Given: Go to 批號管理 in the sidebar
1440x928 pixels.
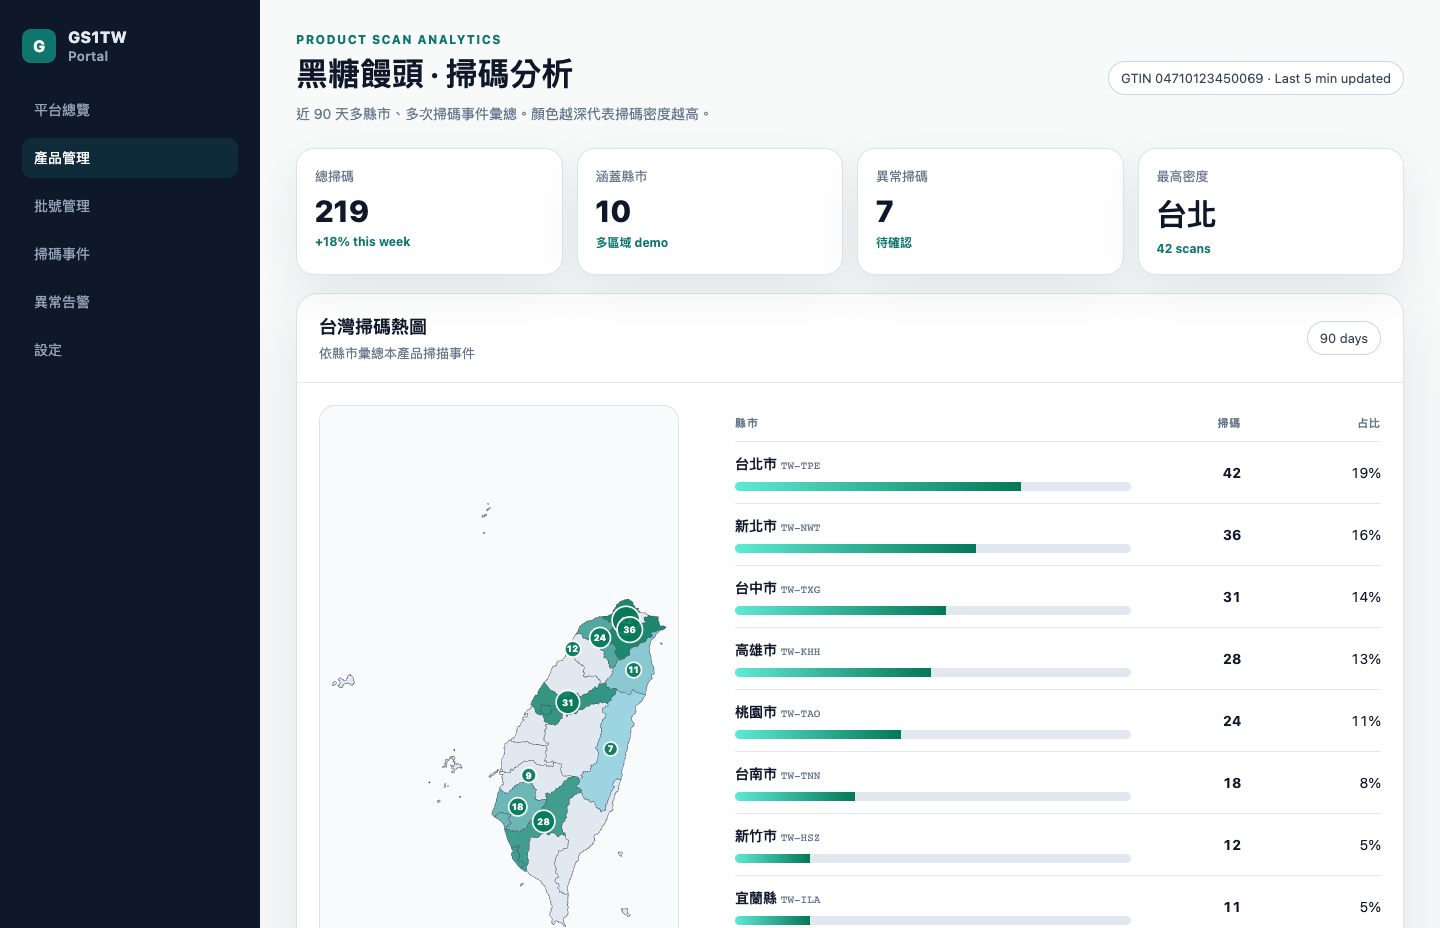Looking at the screenshot, I should [130, 206].
